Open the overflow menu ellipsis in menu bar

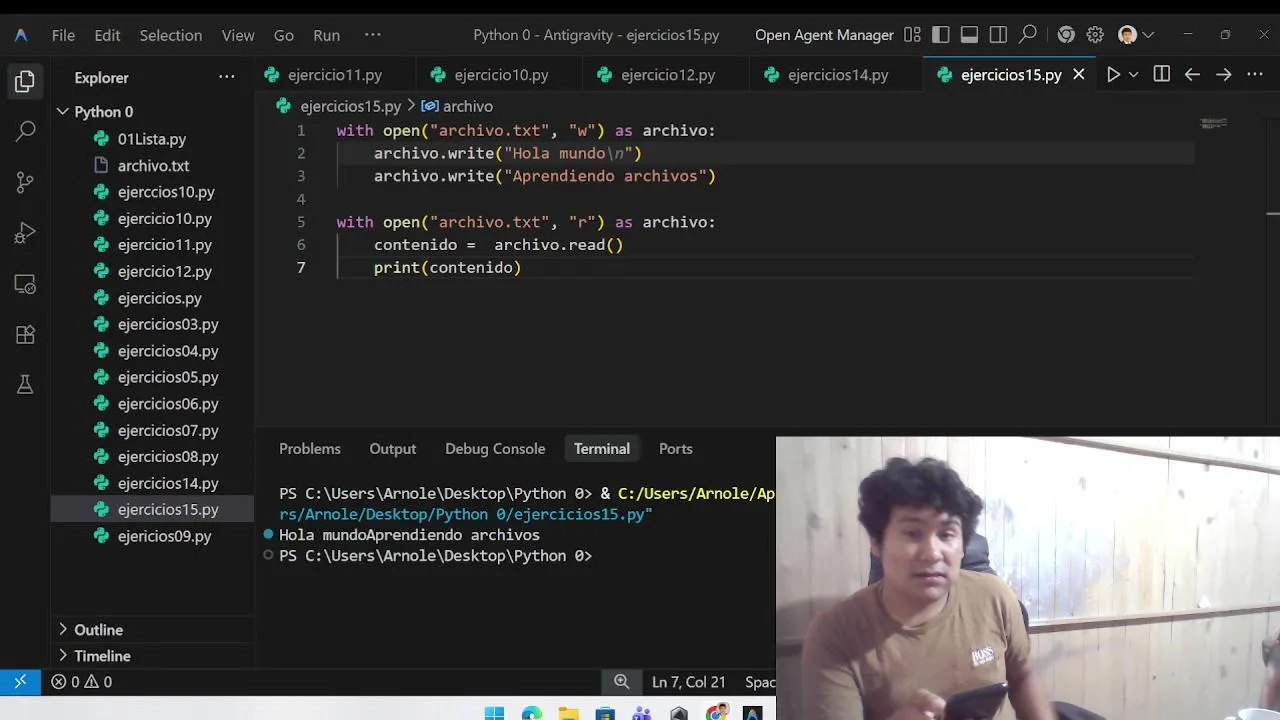tap(373, 35)
